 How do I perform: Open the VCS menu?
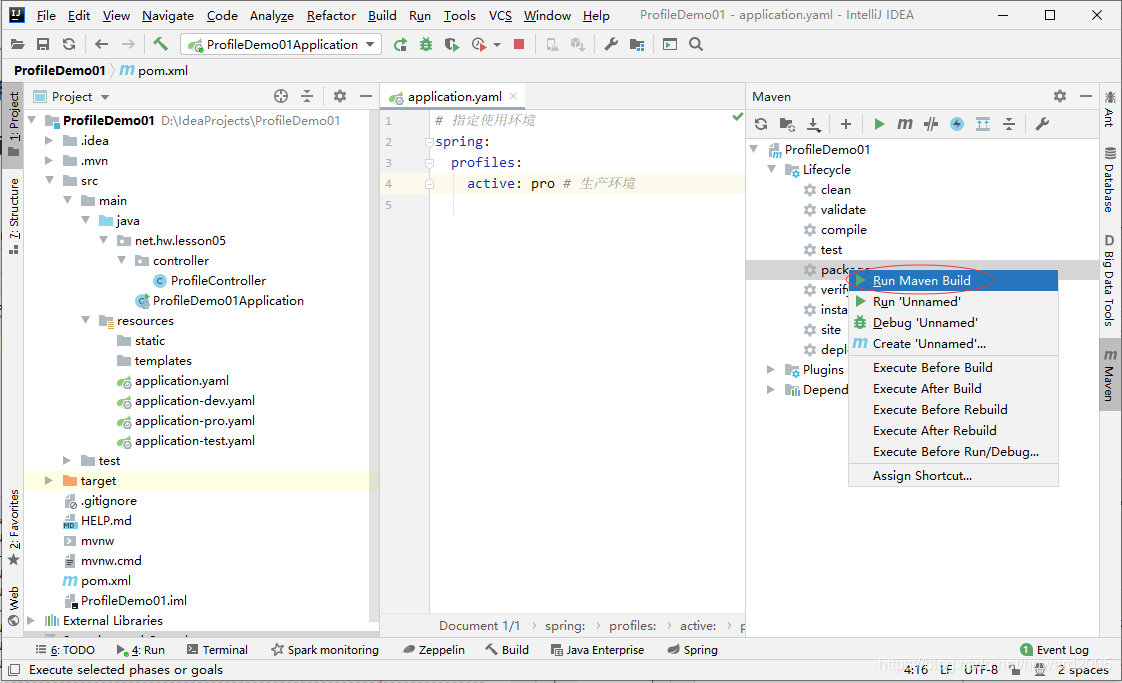click(500, 15)
